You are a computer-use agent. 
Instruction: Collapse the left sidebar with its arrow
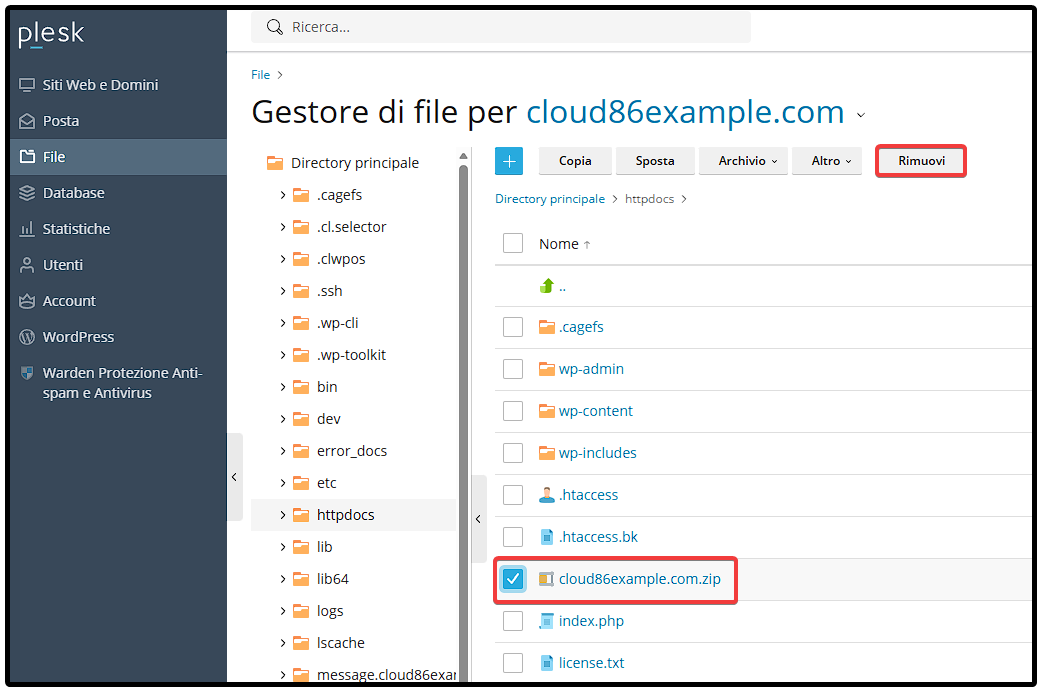(x=235, y=477)
